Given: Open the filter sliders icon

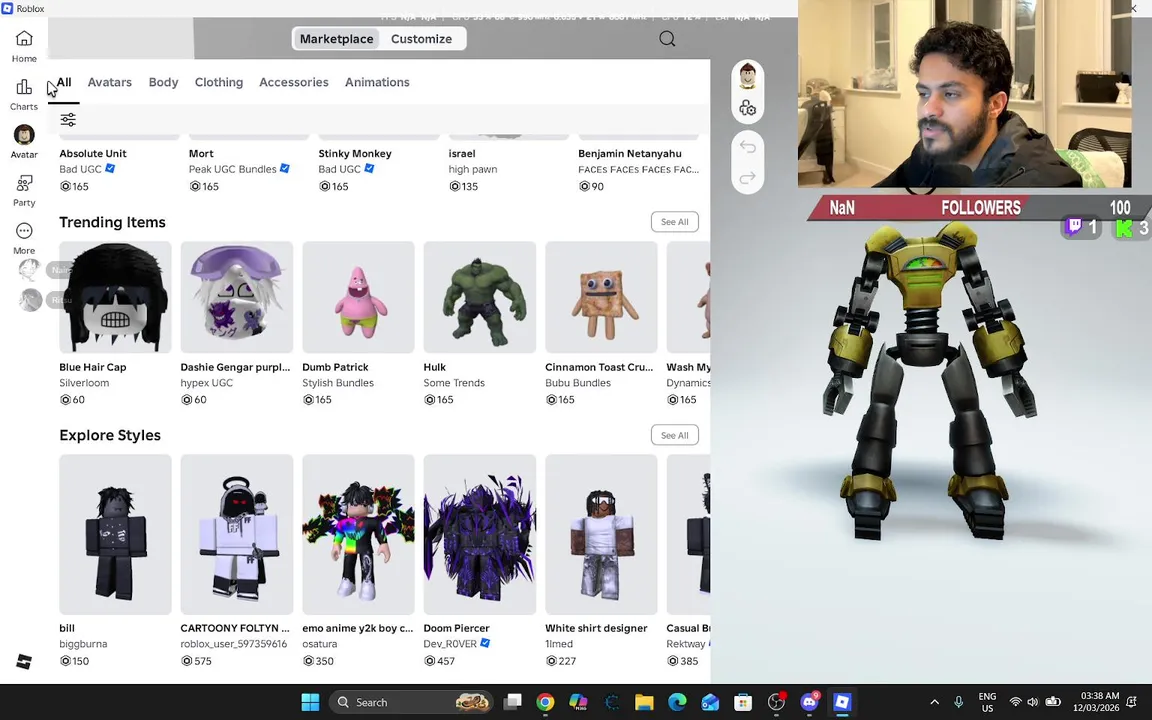Looking at the screenshot, I should pos(68,120).
